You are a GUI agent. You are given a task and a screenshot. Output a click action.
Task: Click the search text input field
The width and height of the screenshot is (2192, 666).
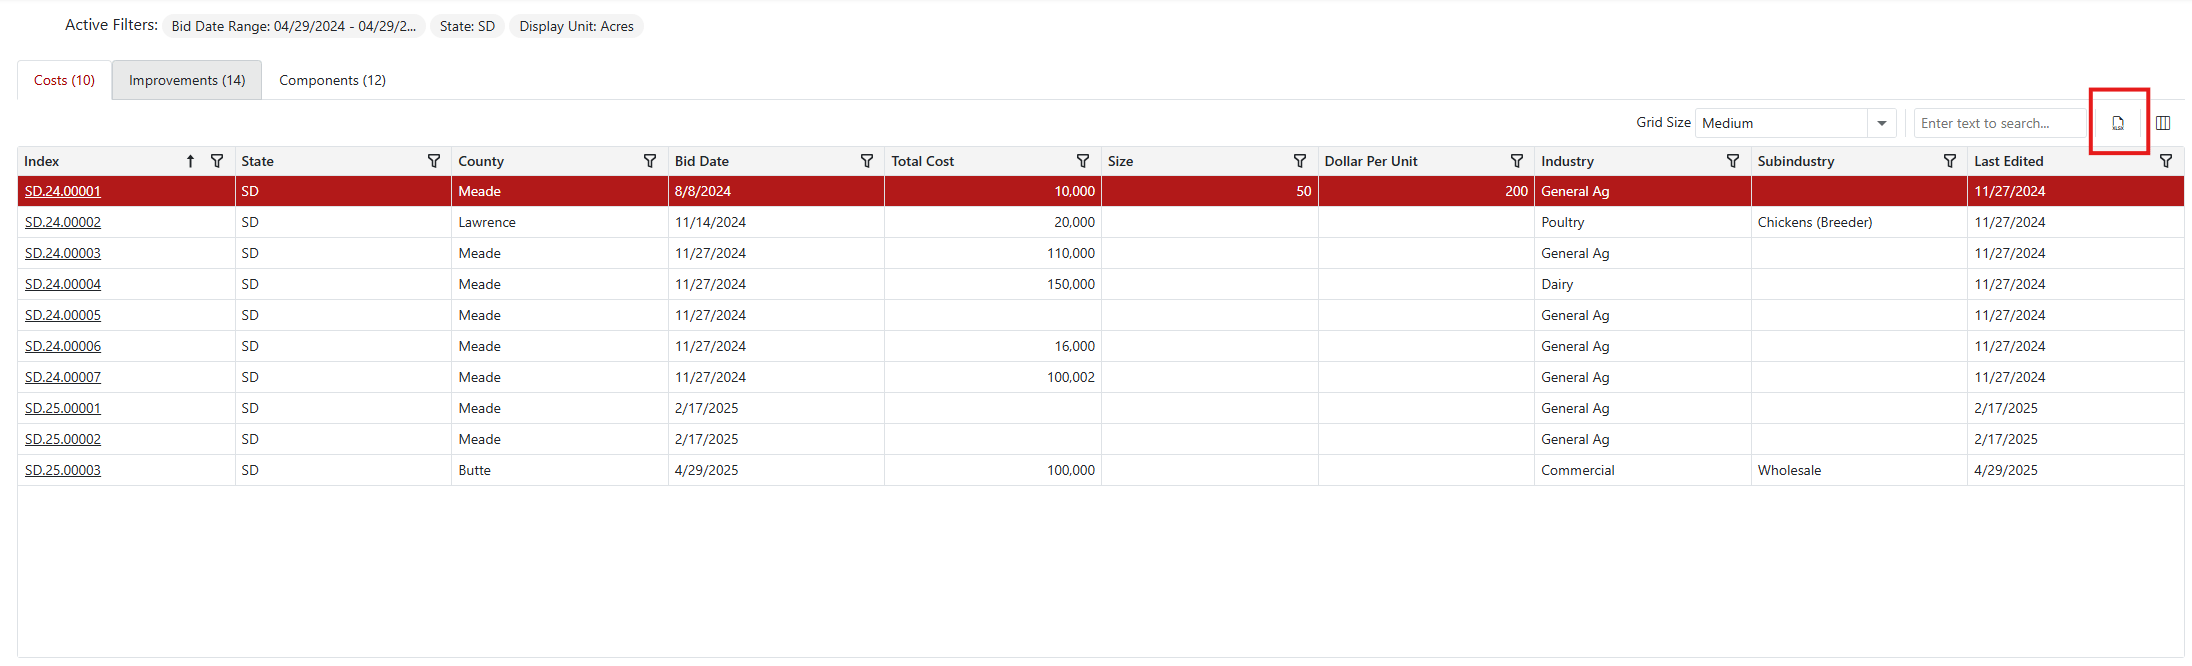(x=1999, y=123)
